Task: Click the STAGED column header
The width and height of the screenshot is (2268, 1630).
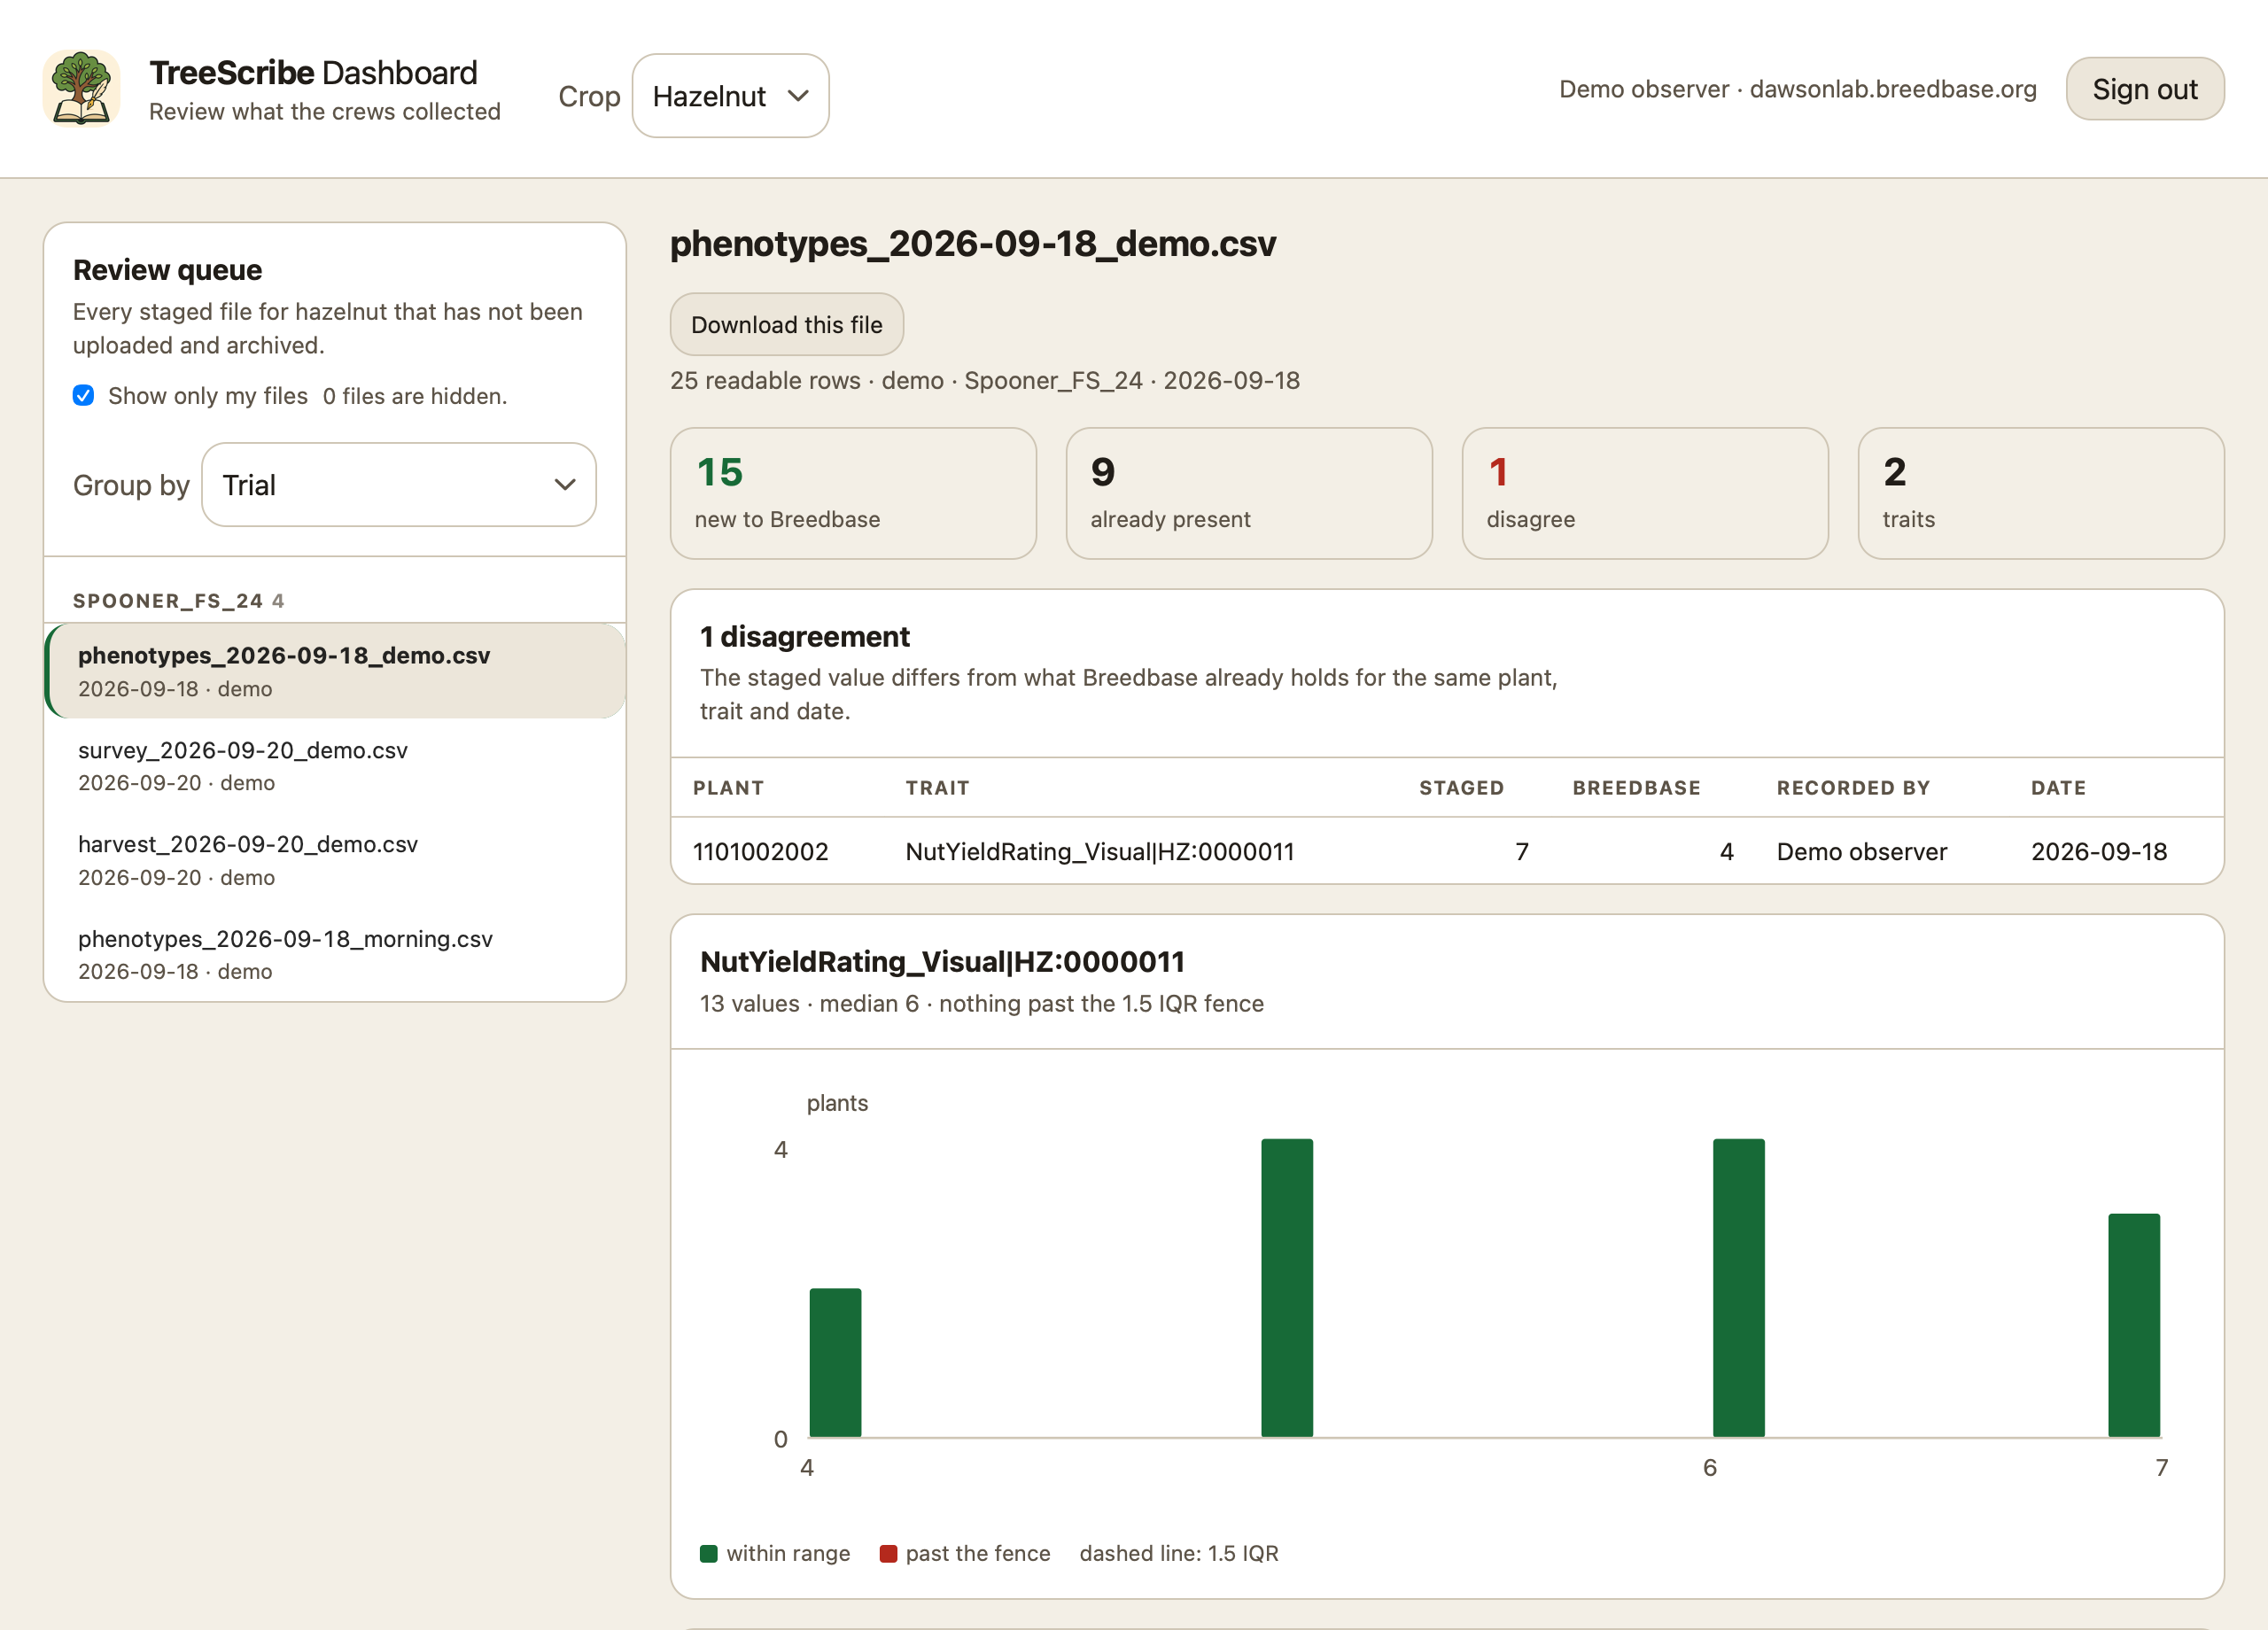Action: [1461, 788]
